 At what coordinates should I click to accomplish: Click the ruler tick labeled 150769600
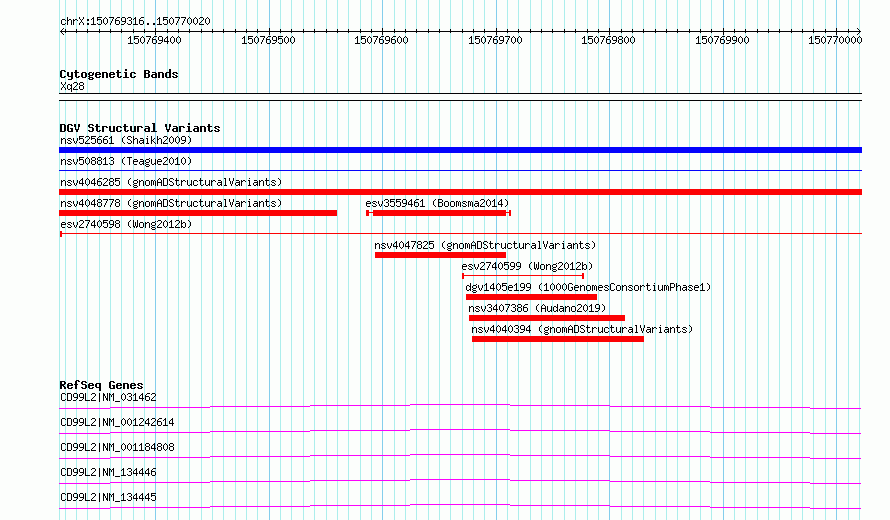coord(381,40)
